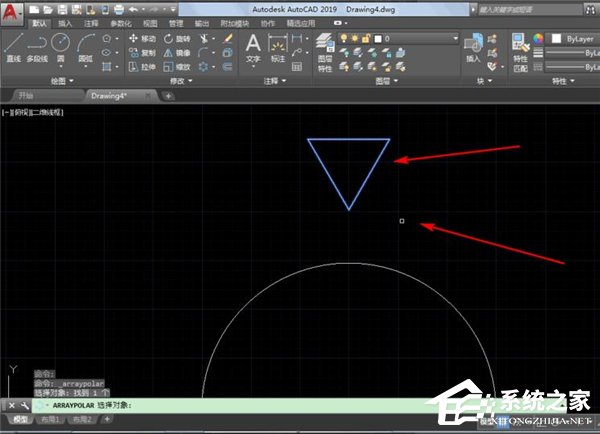Screen dimensions: 600x434
Task: Click the new drawing tab plus button
Action: [x=169, y=95]
